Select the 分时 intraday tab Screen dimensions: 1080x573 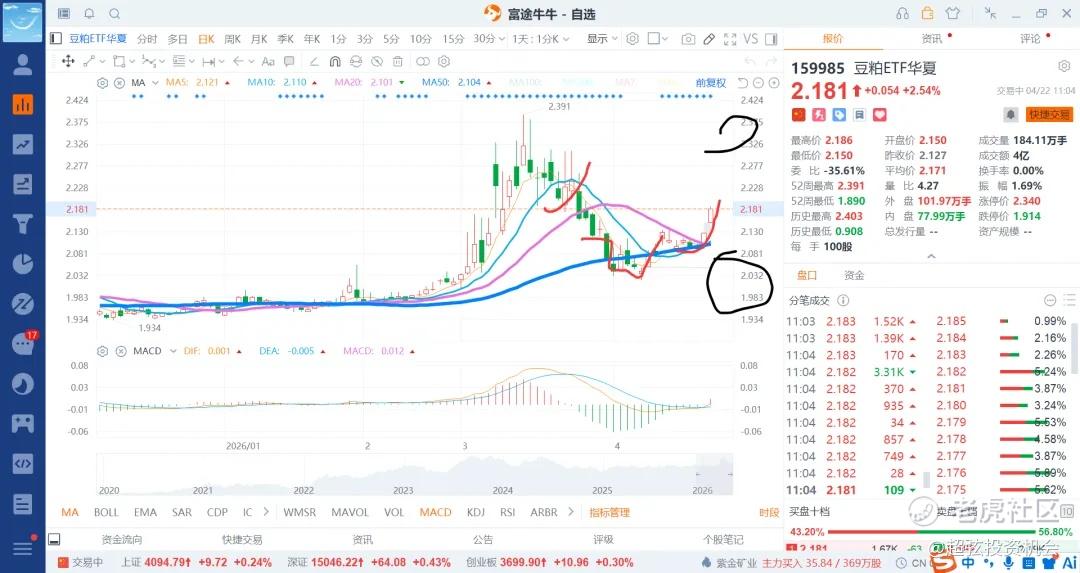(x=147, y=39)
